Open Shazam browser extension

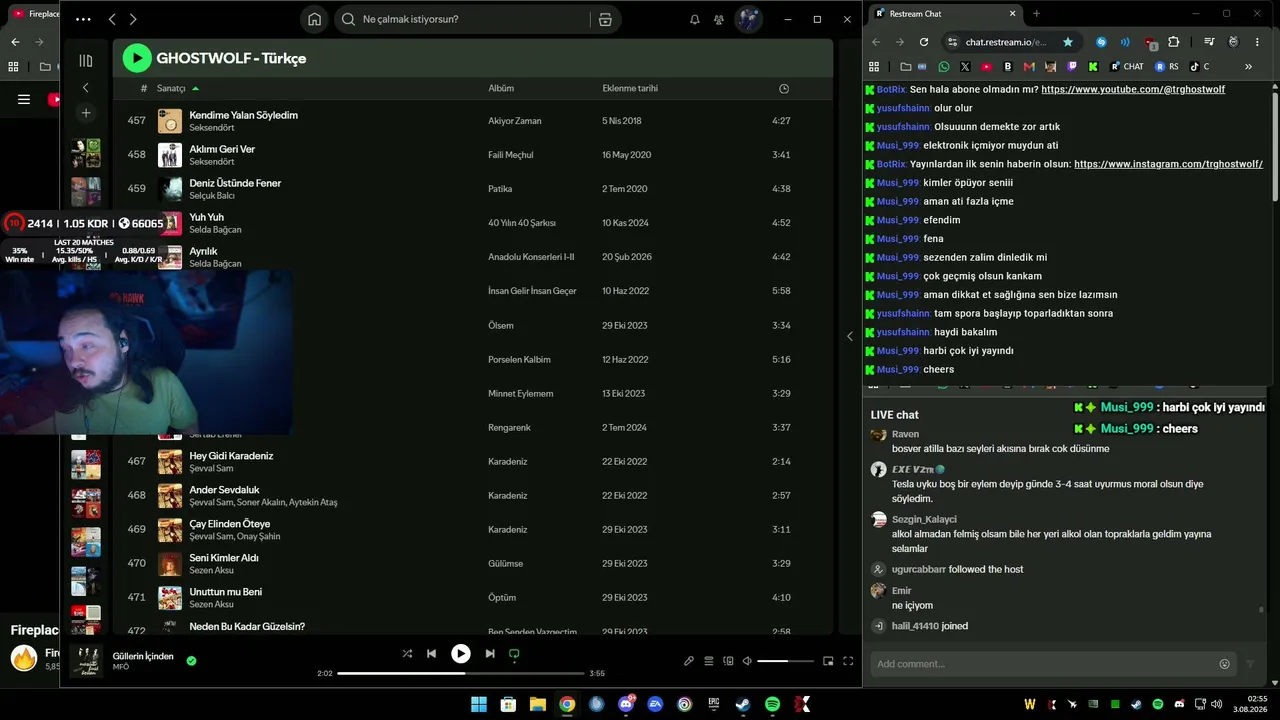click(x=1101, y=42)
